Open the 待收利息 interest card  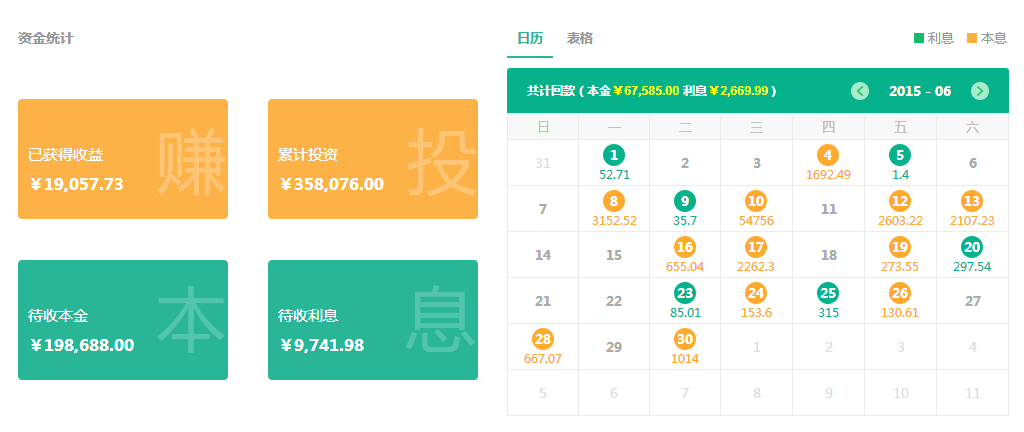point(373,320)
